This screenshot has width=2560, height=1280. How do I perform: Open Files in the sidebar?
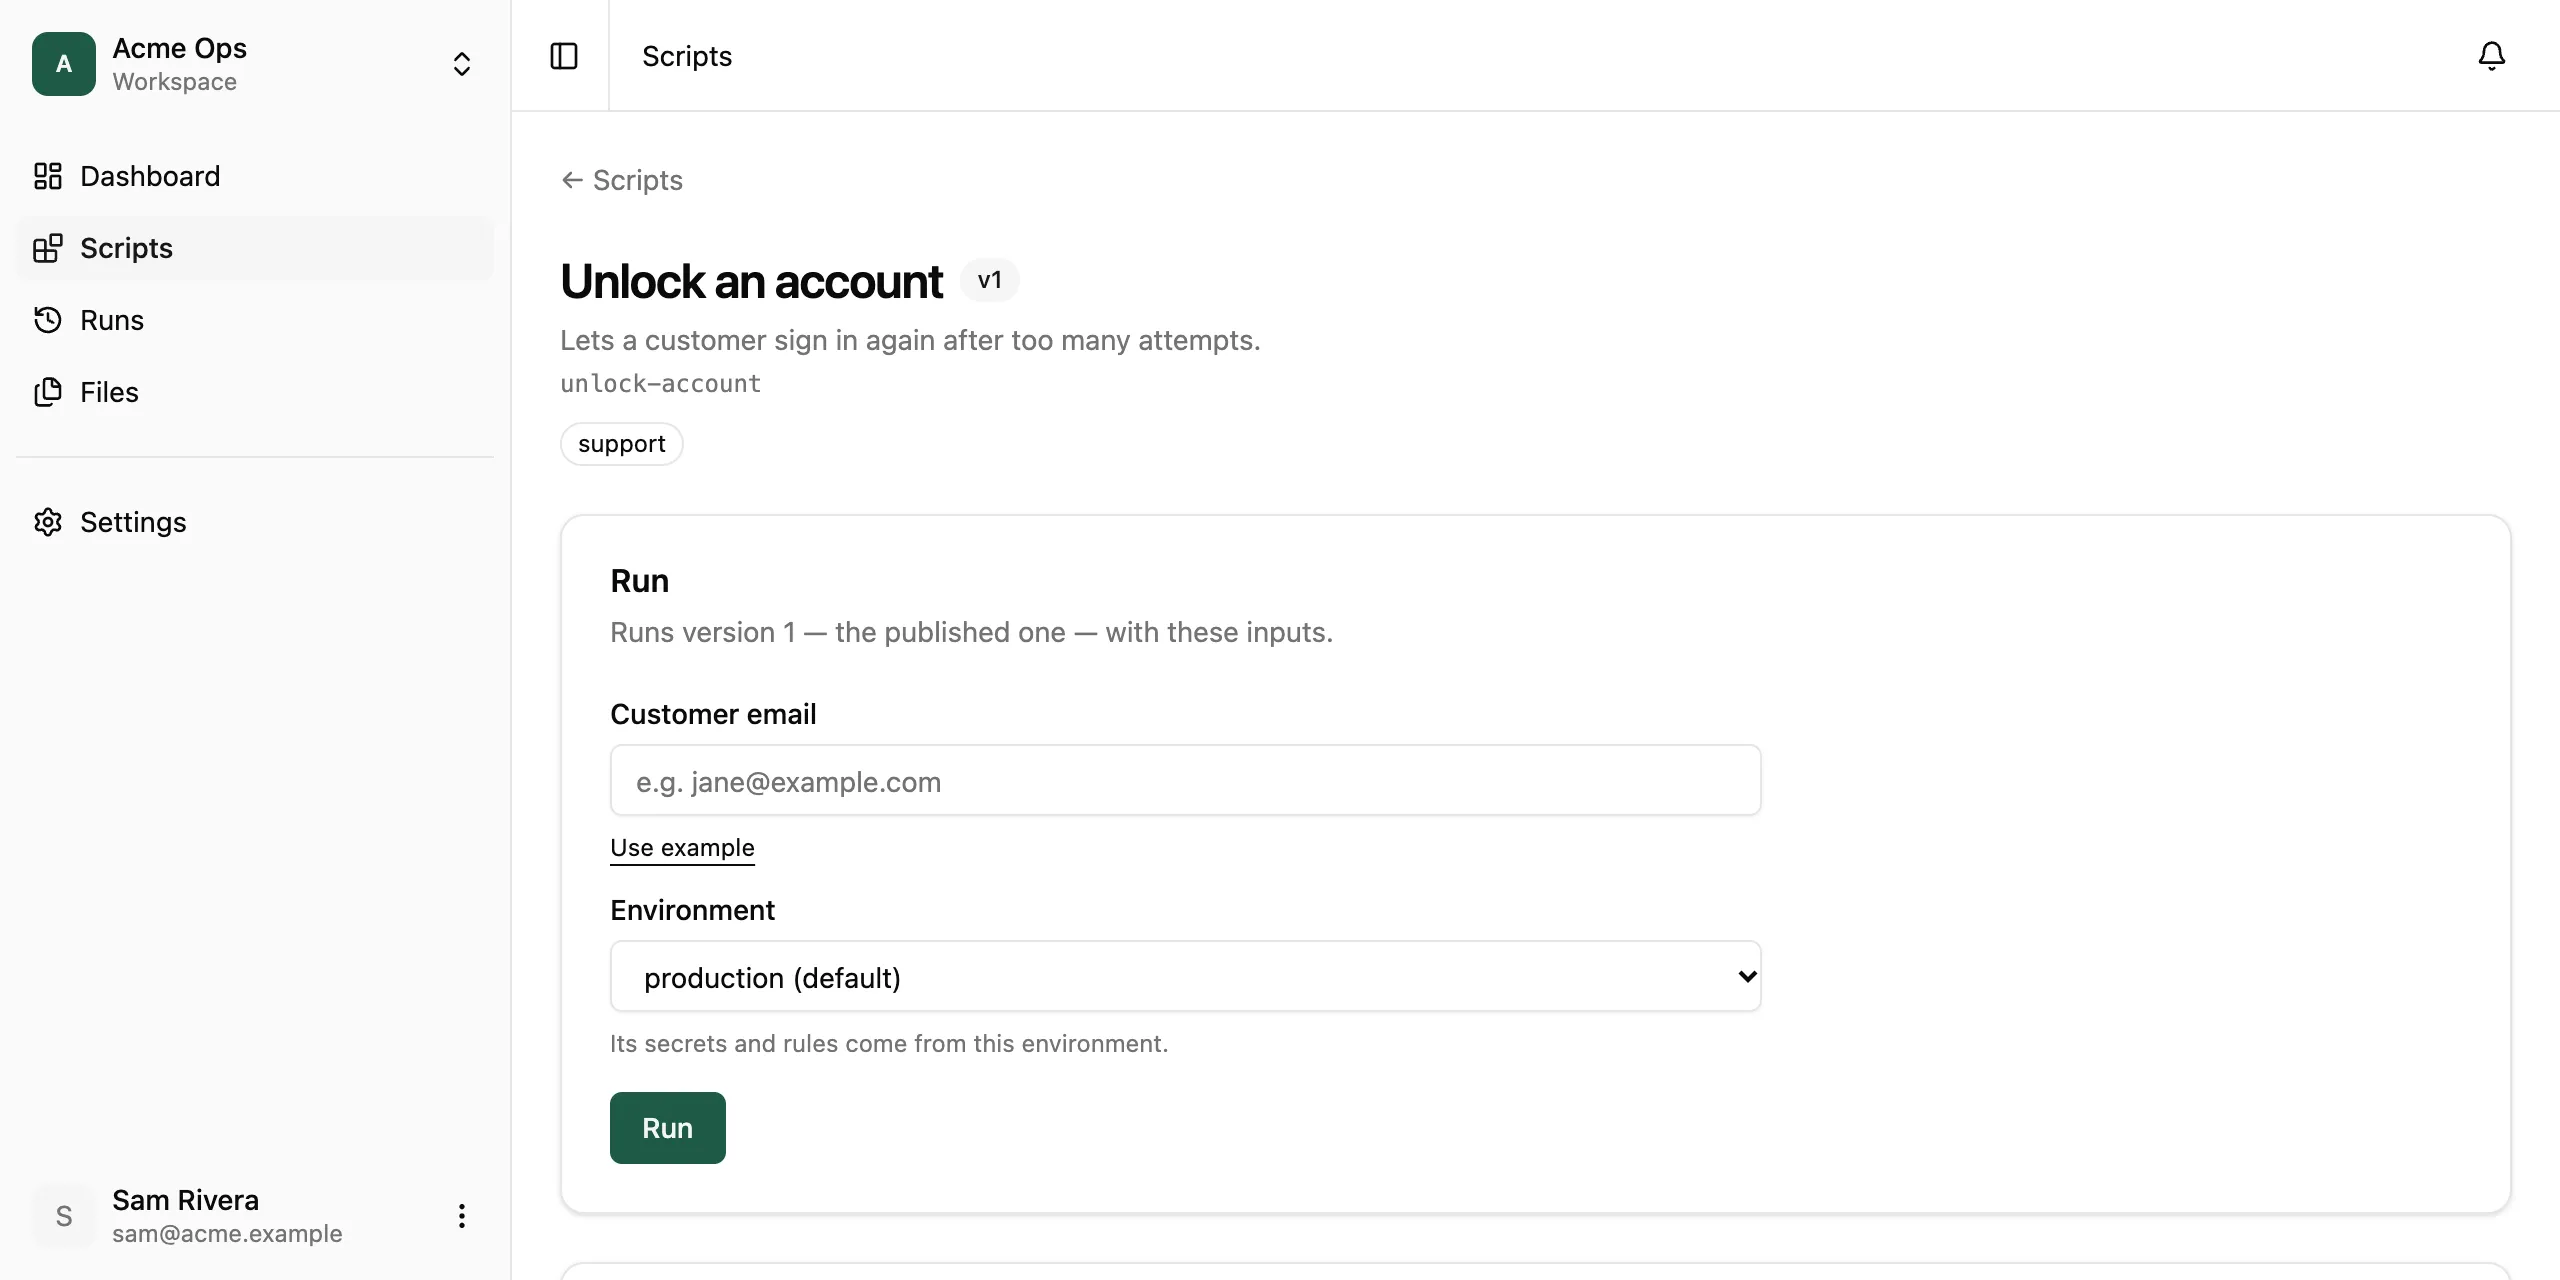(x=255, y=392)
